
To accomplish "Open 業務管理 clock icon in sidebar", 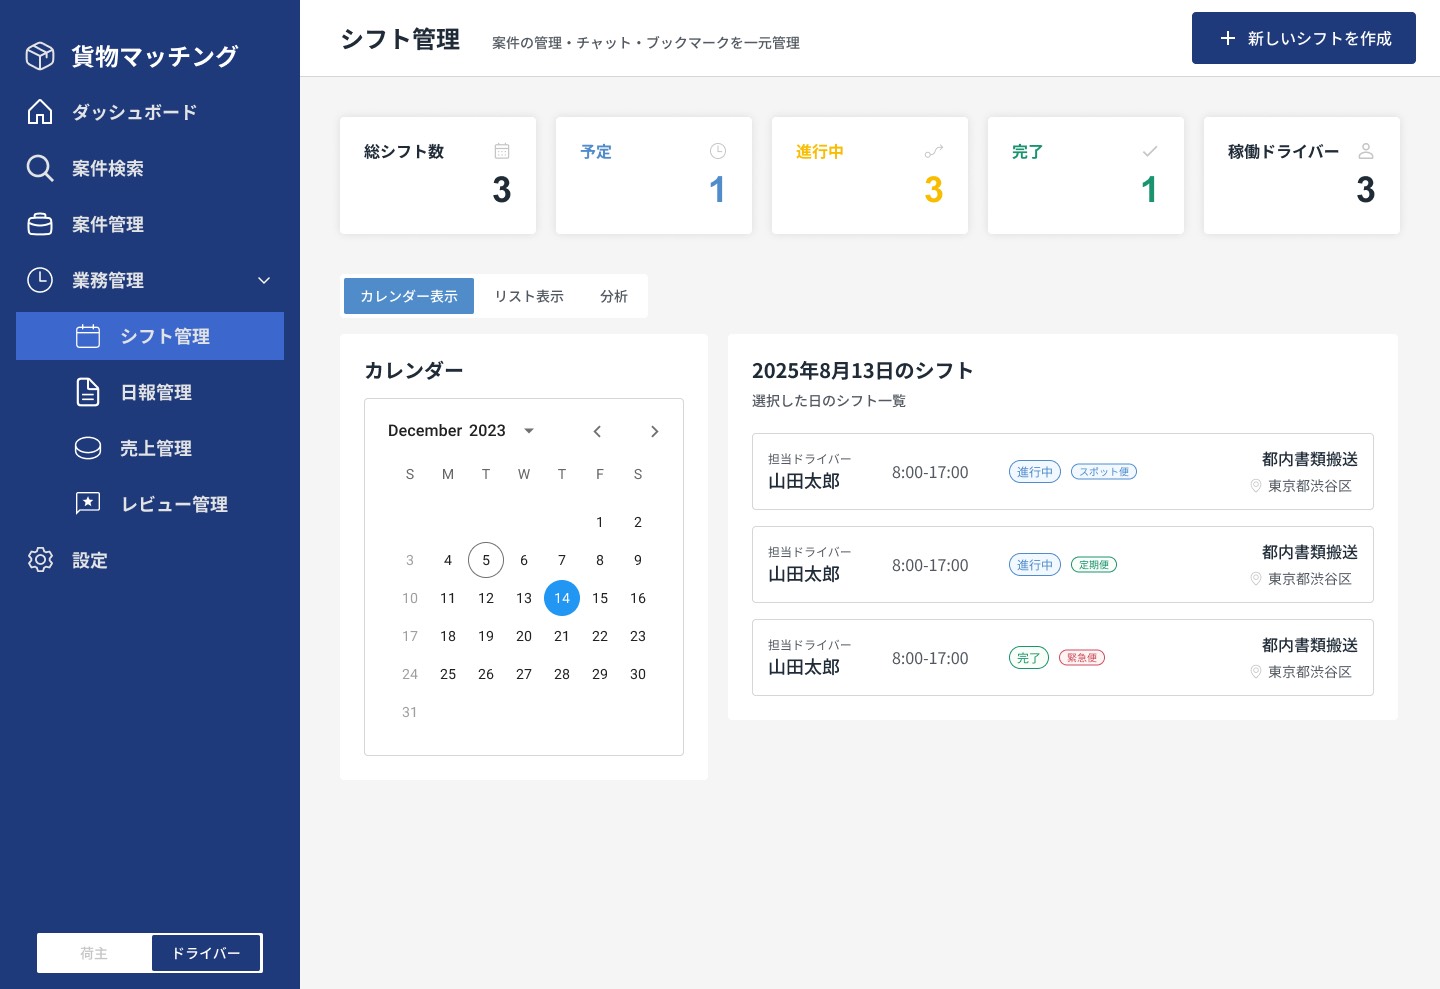I will [40, 280].
